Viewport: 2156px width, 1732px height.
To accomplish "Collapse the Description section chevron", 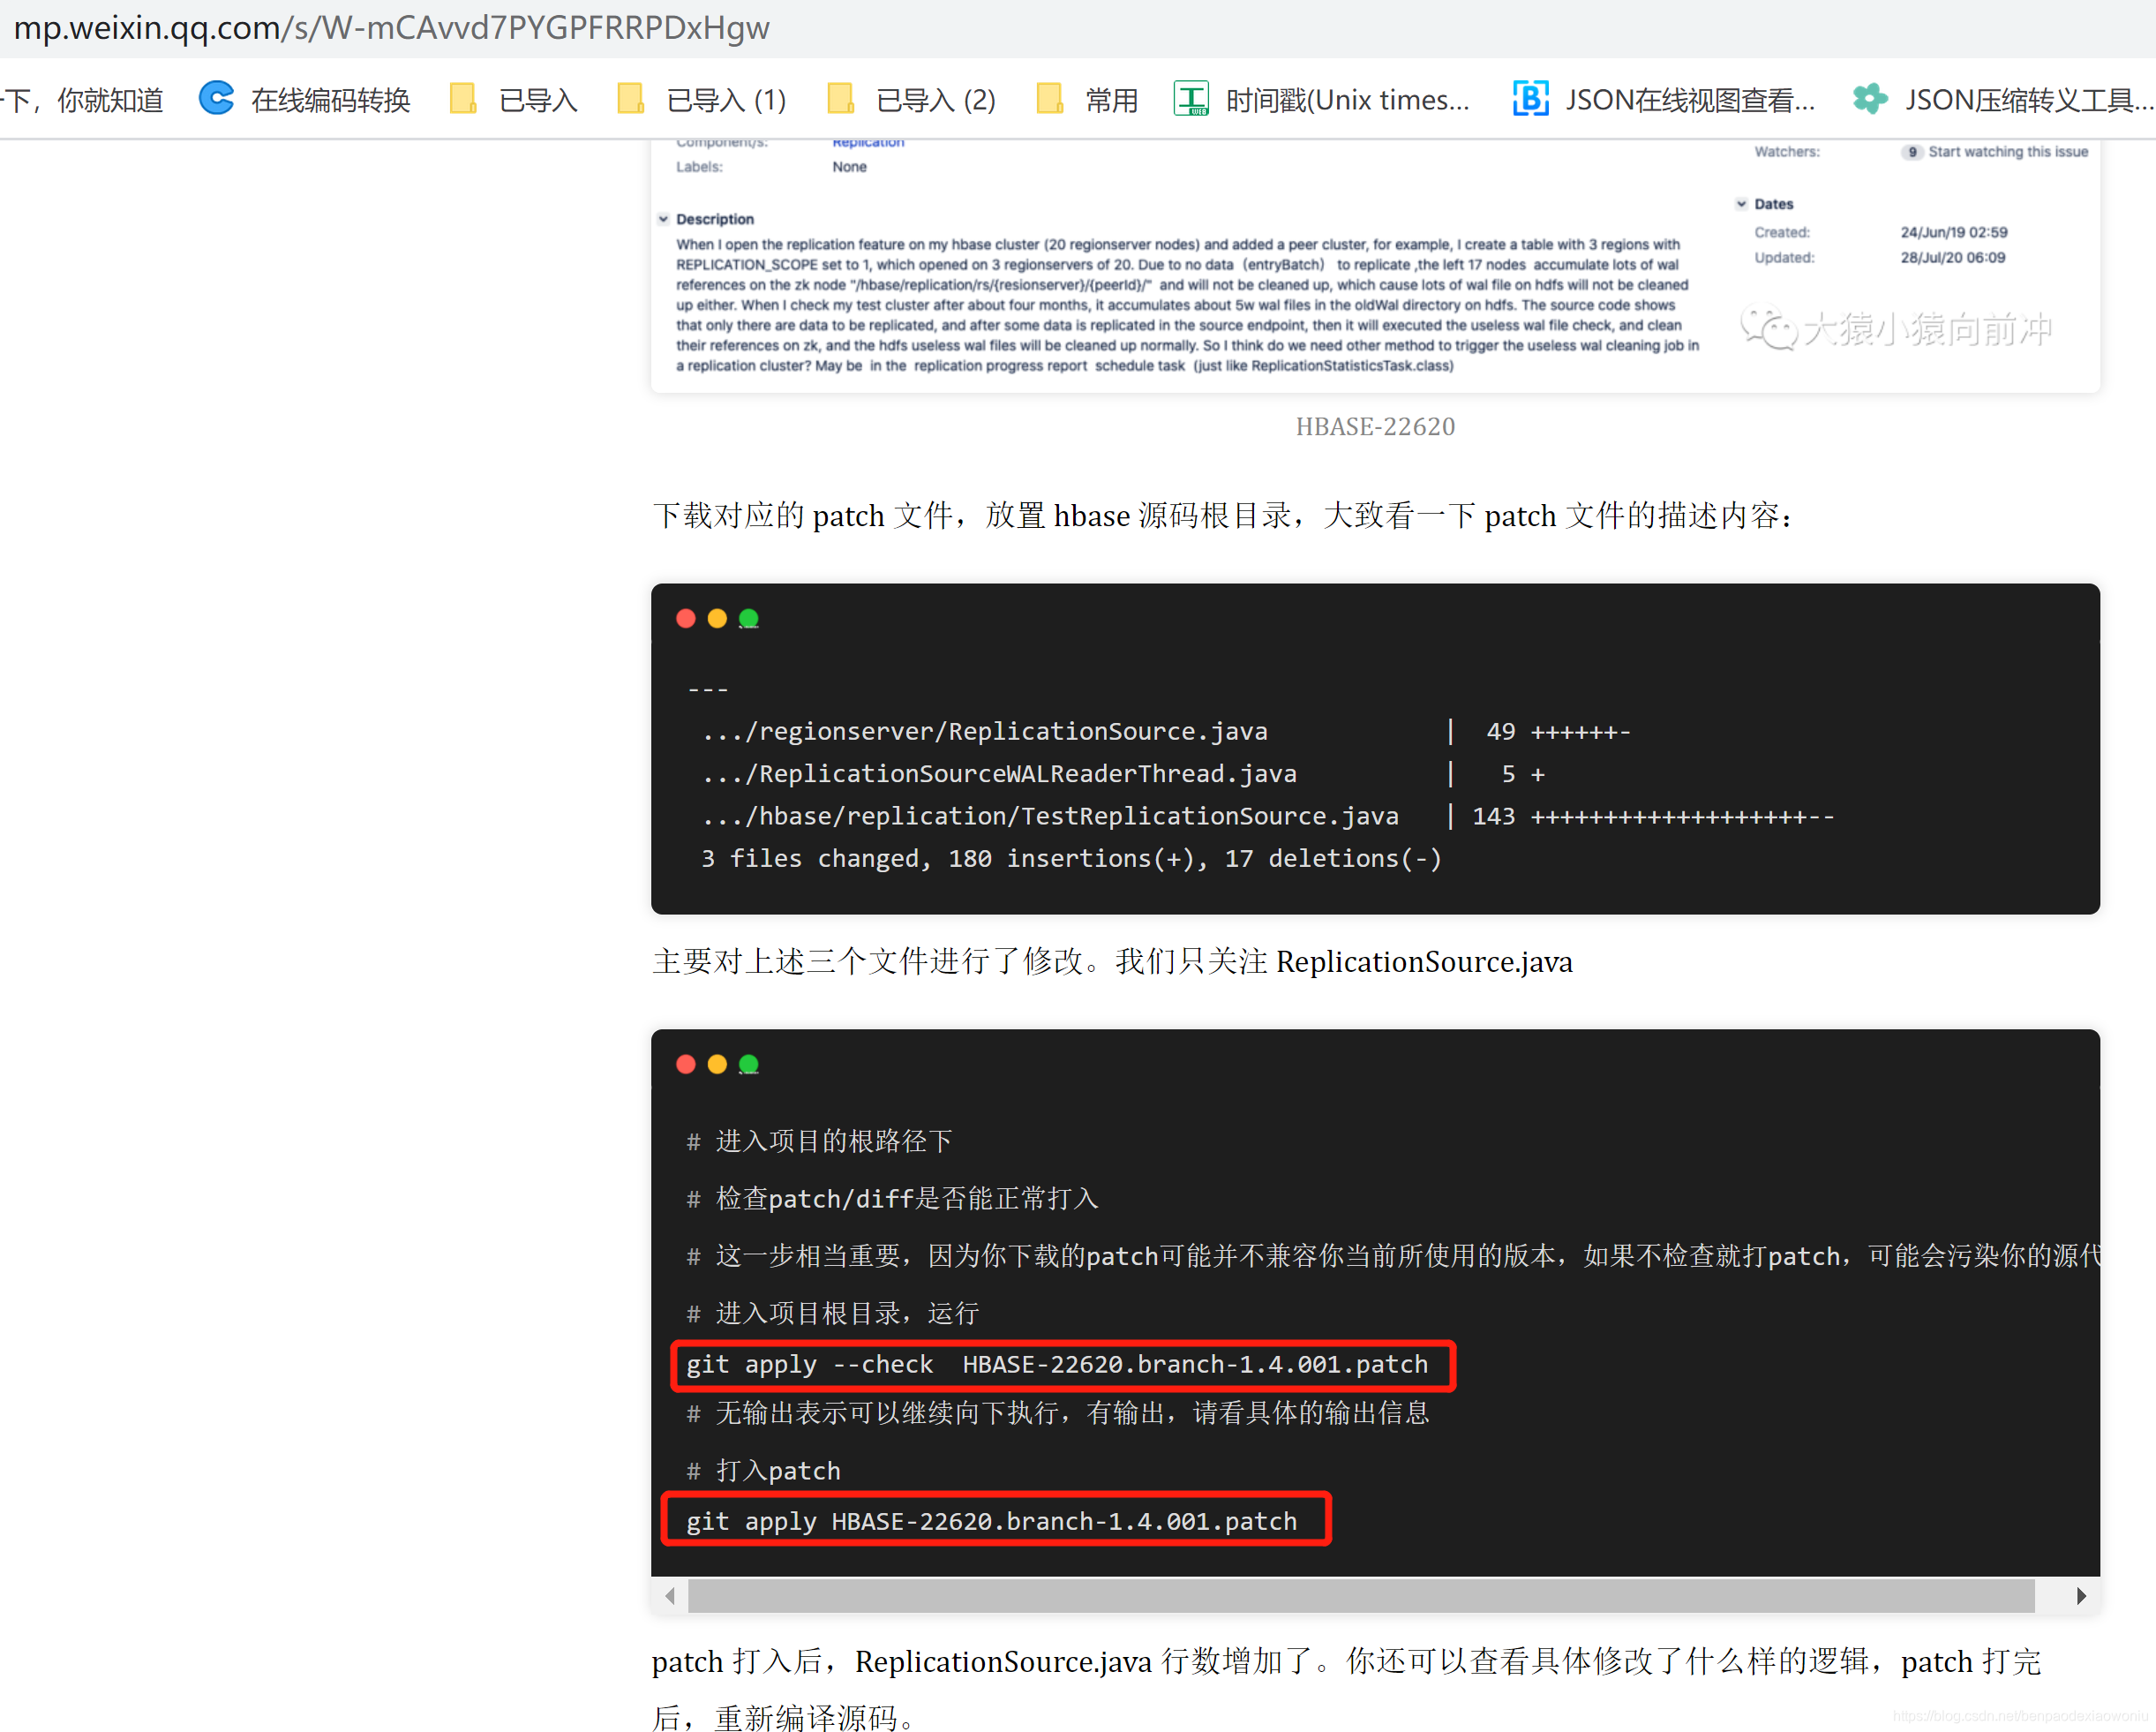I will click(663, 219).
